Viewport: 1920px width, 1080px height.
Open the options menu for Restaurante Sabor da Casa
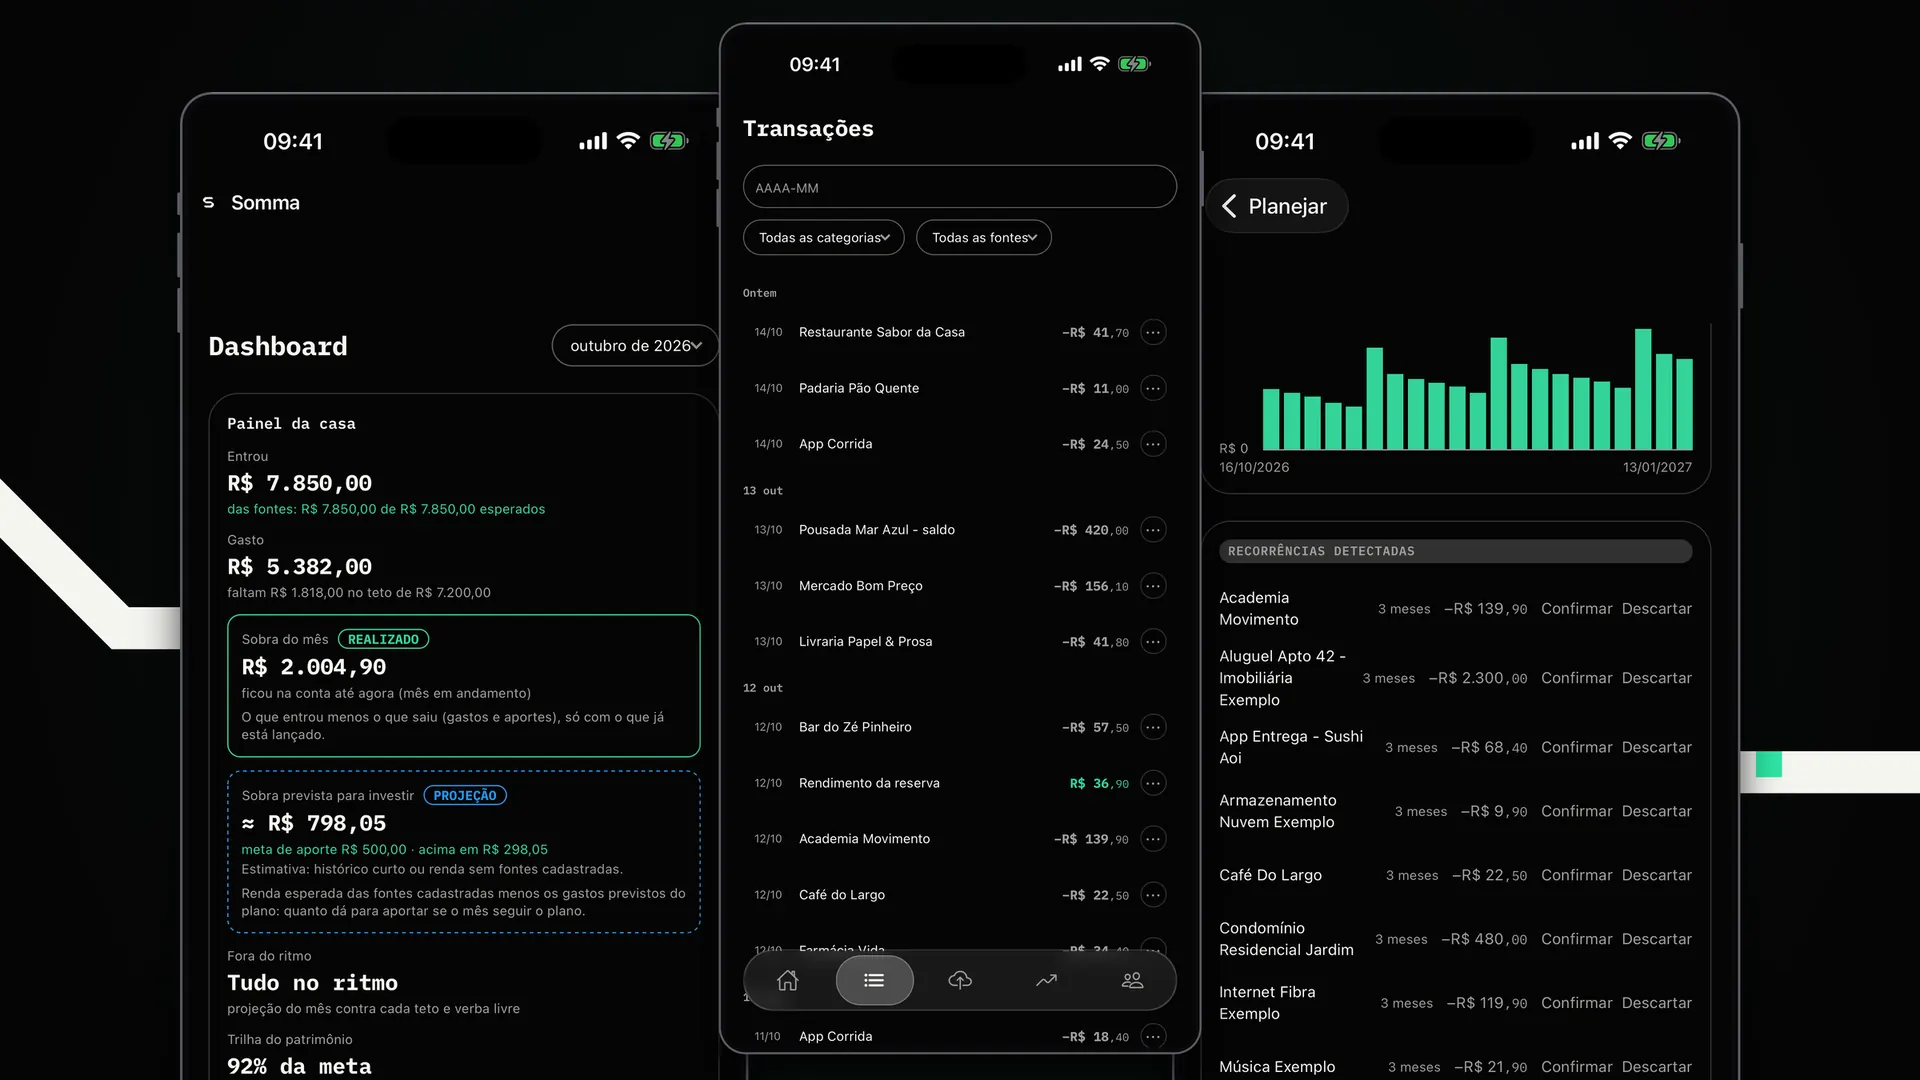tap(1153, 332)
